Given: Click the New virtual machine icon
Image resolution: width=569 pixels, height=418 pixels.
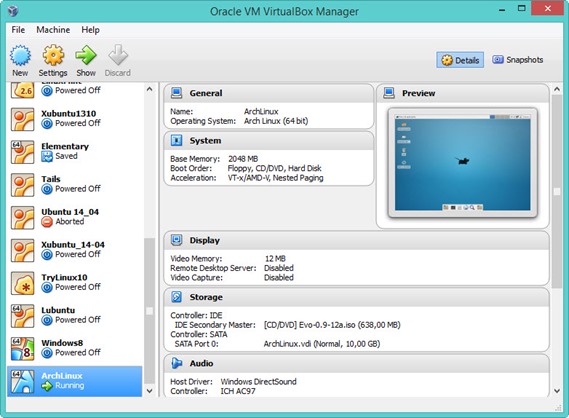Looking at the screenshot, I should point(20,56).
